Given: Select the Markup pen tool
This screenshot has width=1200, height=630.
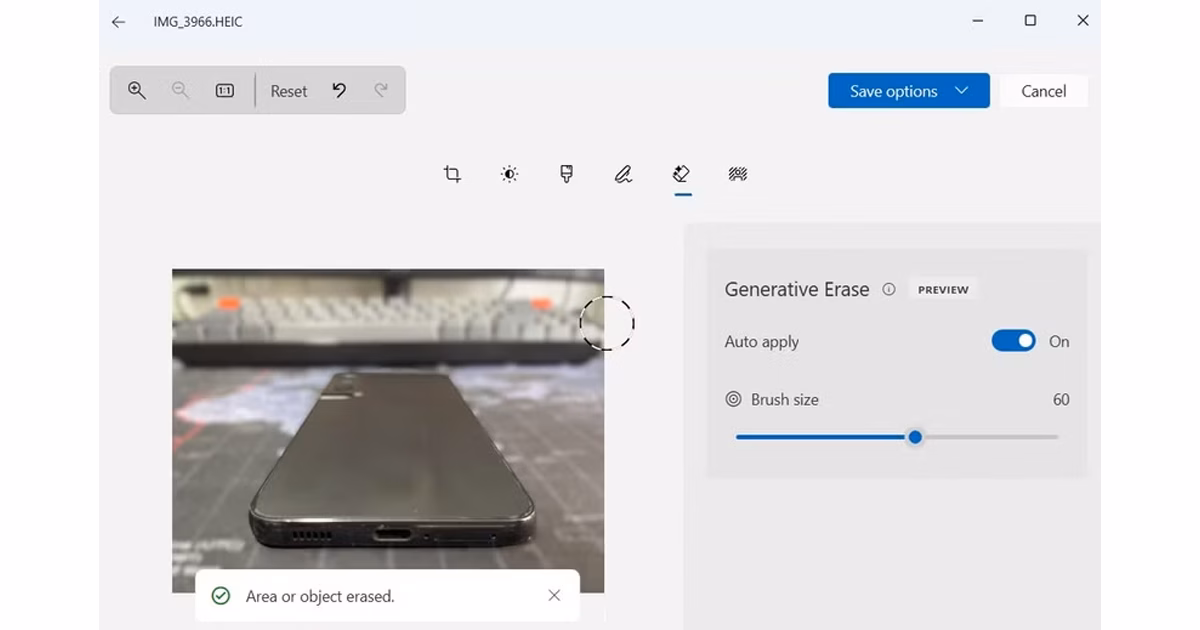Looking at the screenshot, I should (x=623, y=174).
